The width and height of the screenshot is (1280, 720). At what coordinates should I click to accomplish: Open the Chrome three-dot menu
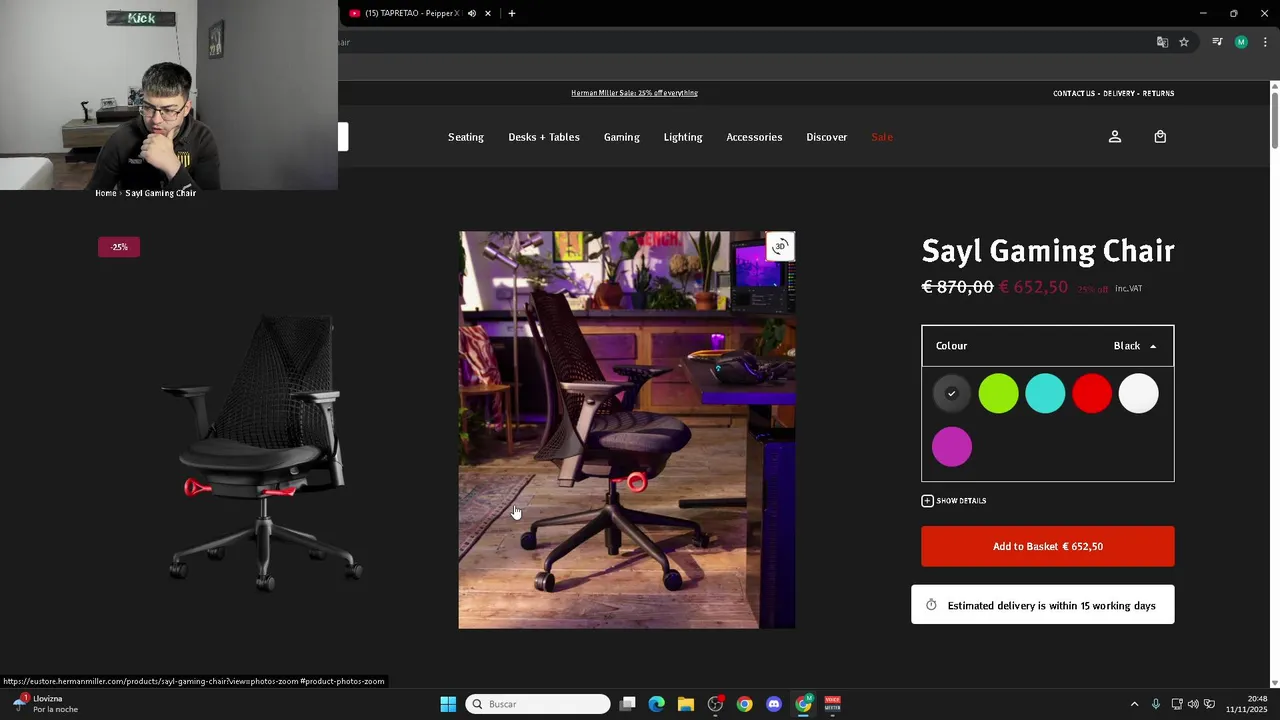(1265, 42)
